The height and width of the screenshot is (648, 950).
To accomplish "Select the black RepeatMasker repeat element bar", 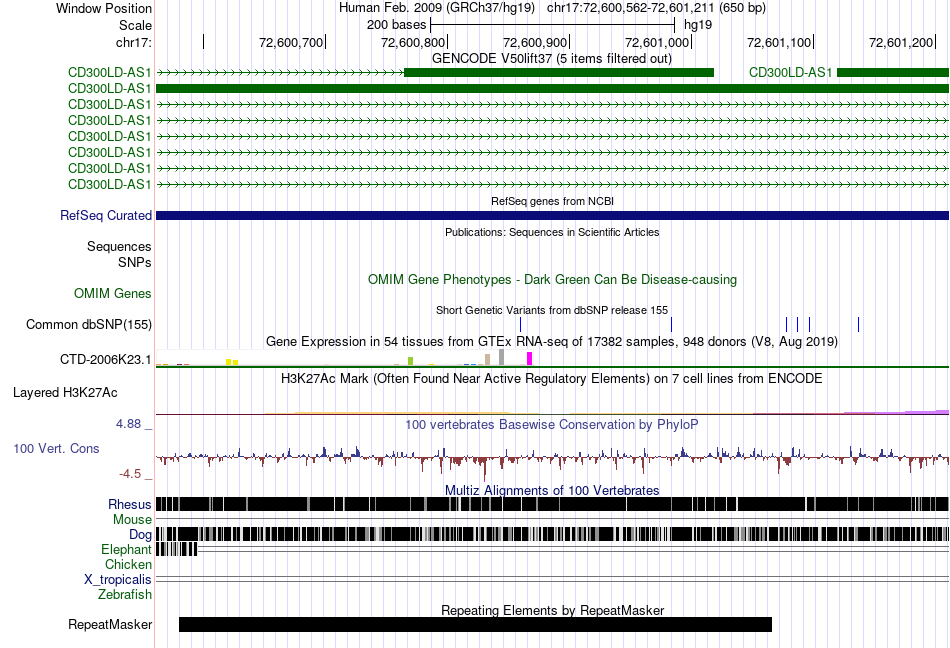I will pyautogui.click(x=476, y=624).
